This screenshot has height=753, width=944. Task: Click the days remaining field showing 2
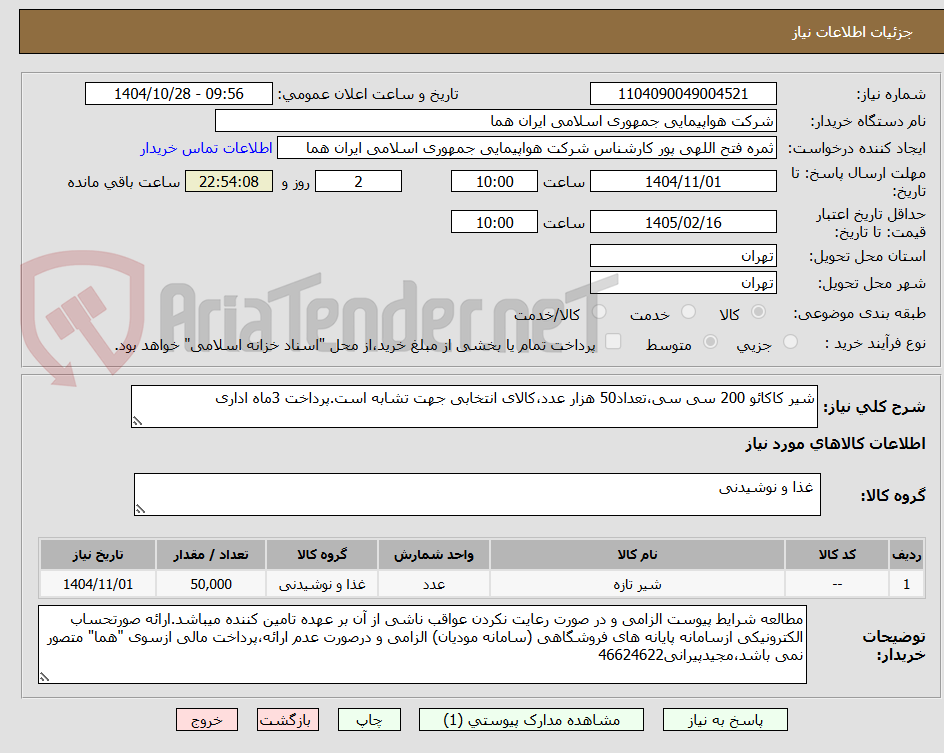pyautogui.click(x=358, y=181)
